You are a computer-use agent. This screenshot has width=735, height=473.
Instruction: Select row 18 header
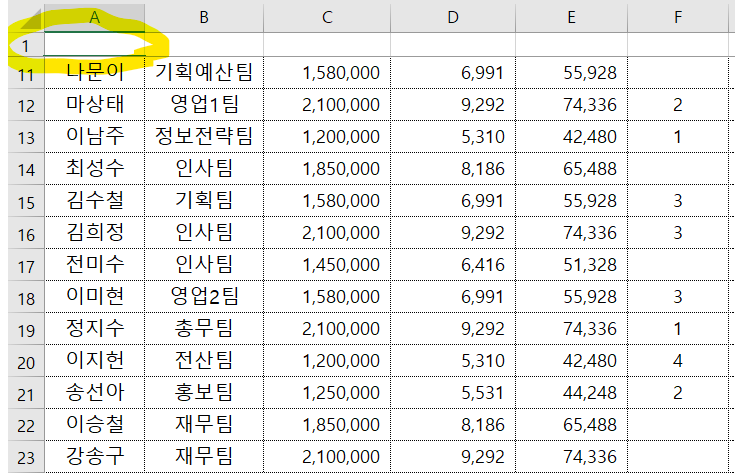(26, 297)
